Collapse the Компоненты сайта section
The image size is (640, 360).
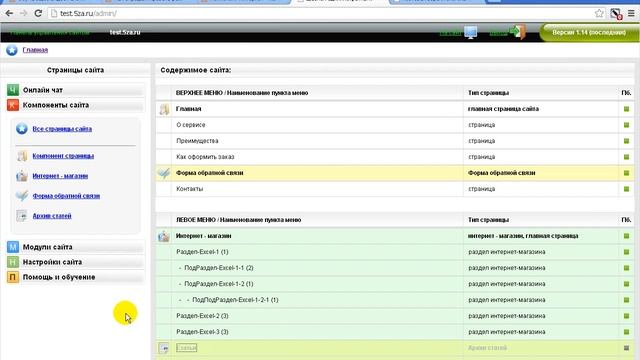point(76,105)
